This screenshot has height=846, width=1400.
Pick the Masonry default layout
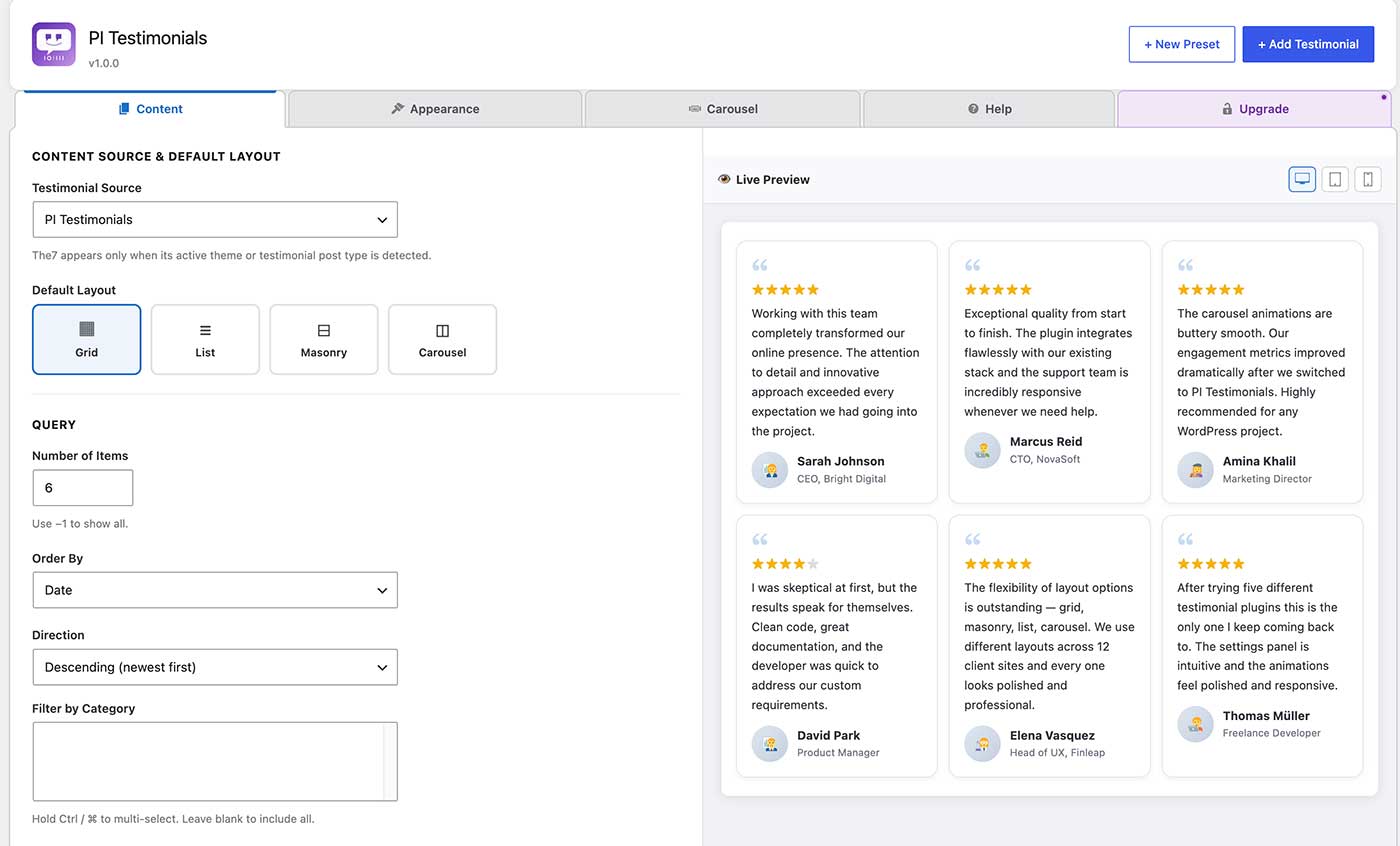click(x=324, y=339)
